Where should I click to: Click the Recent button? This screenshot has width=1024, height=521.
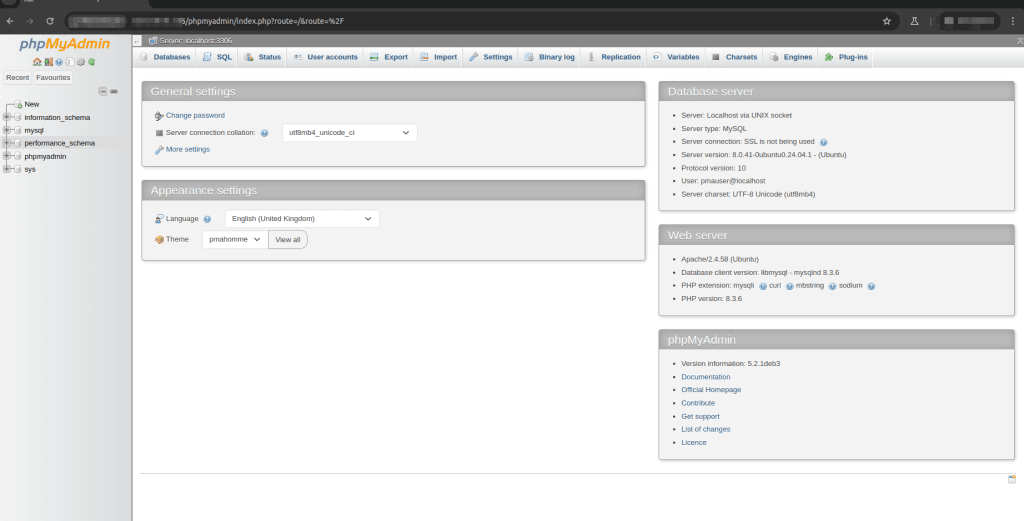(x=18, y=78)
